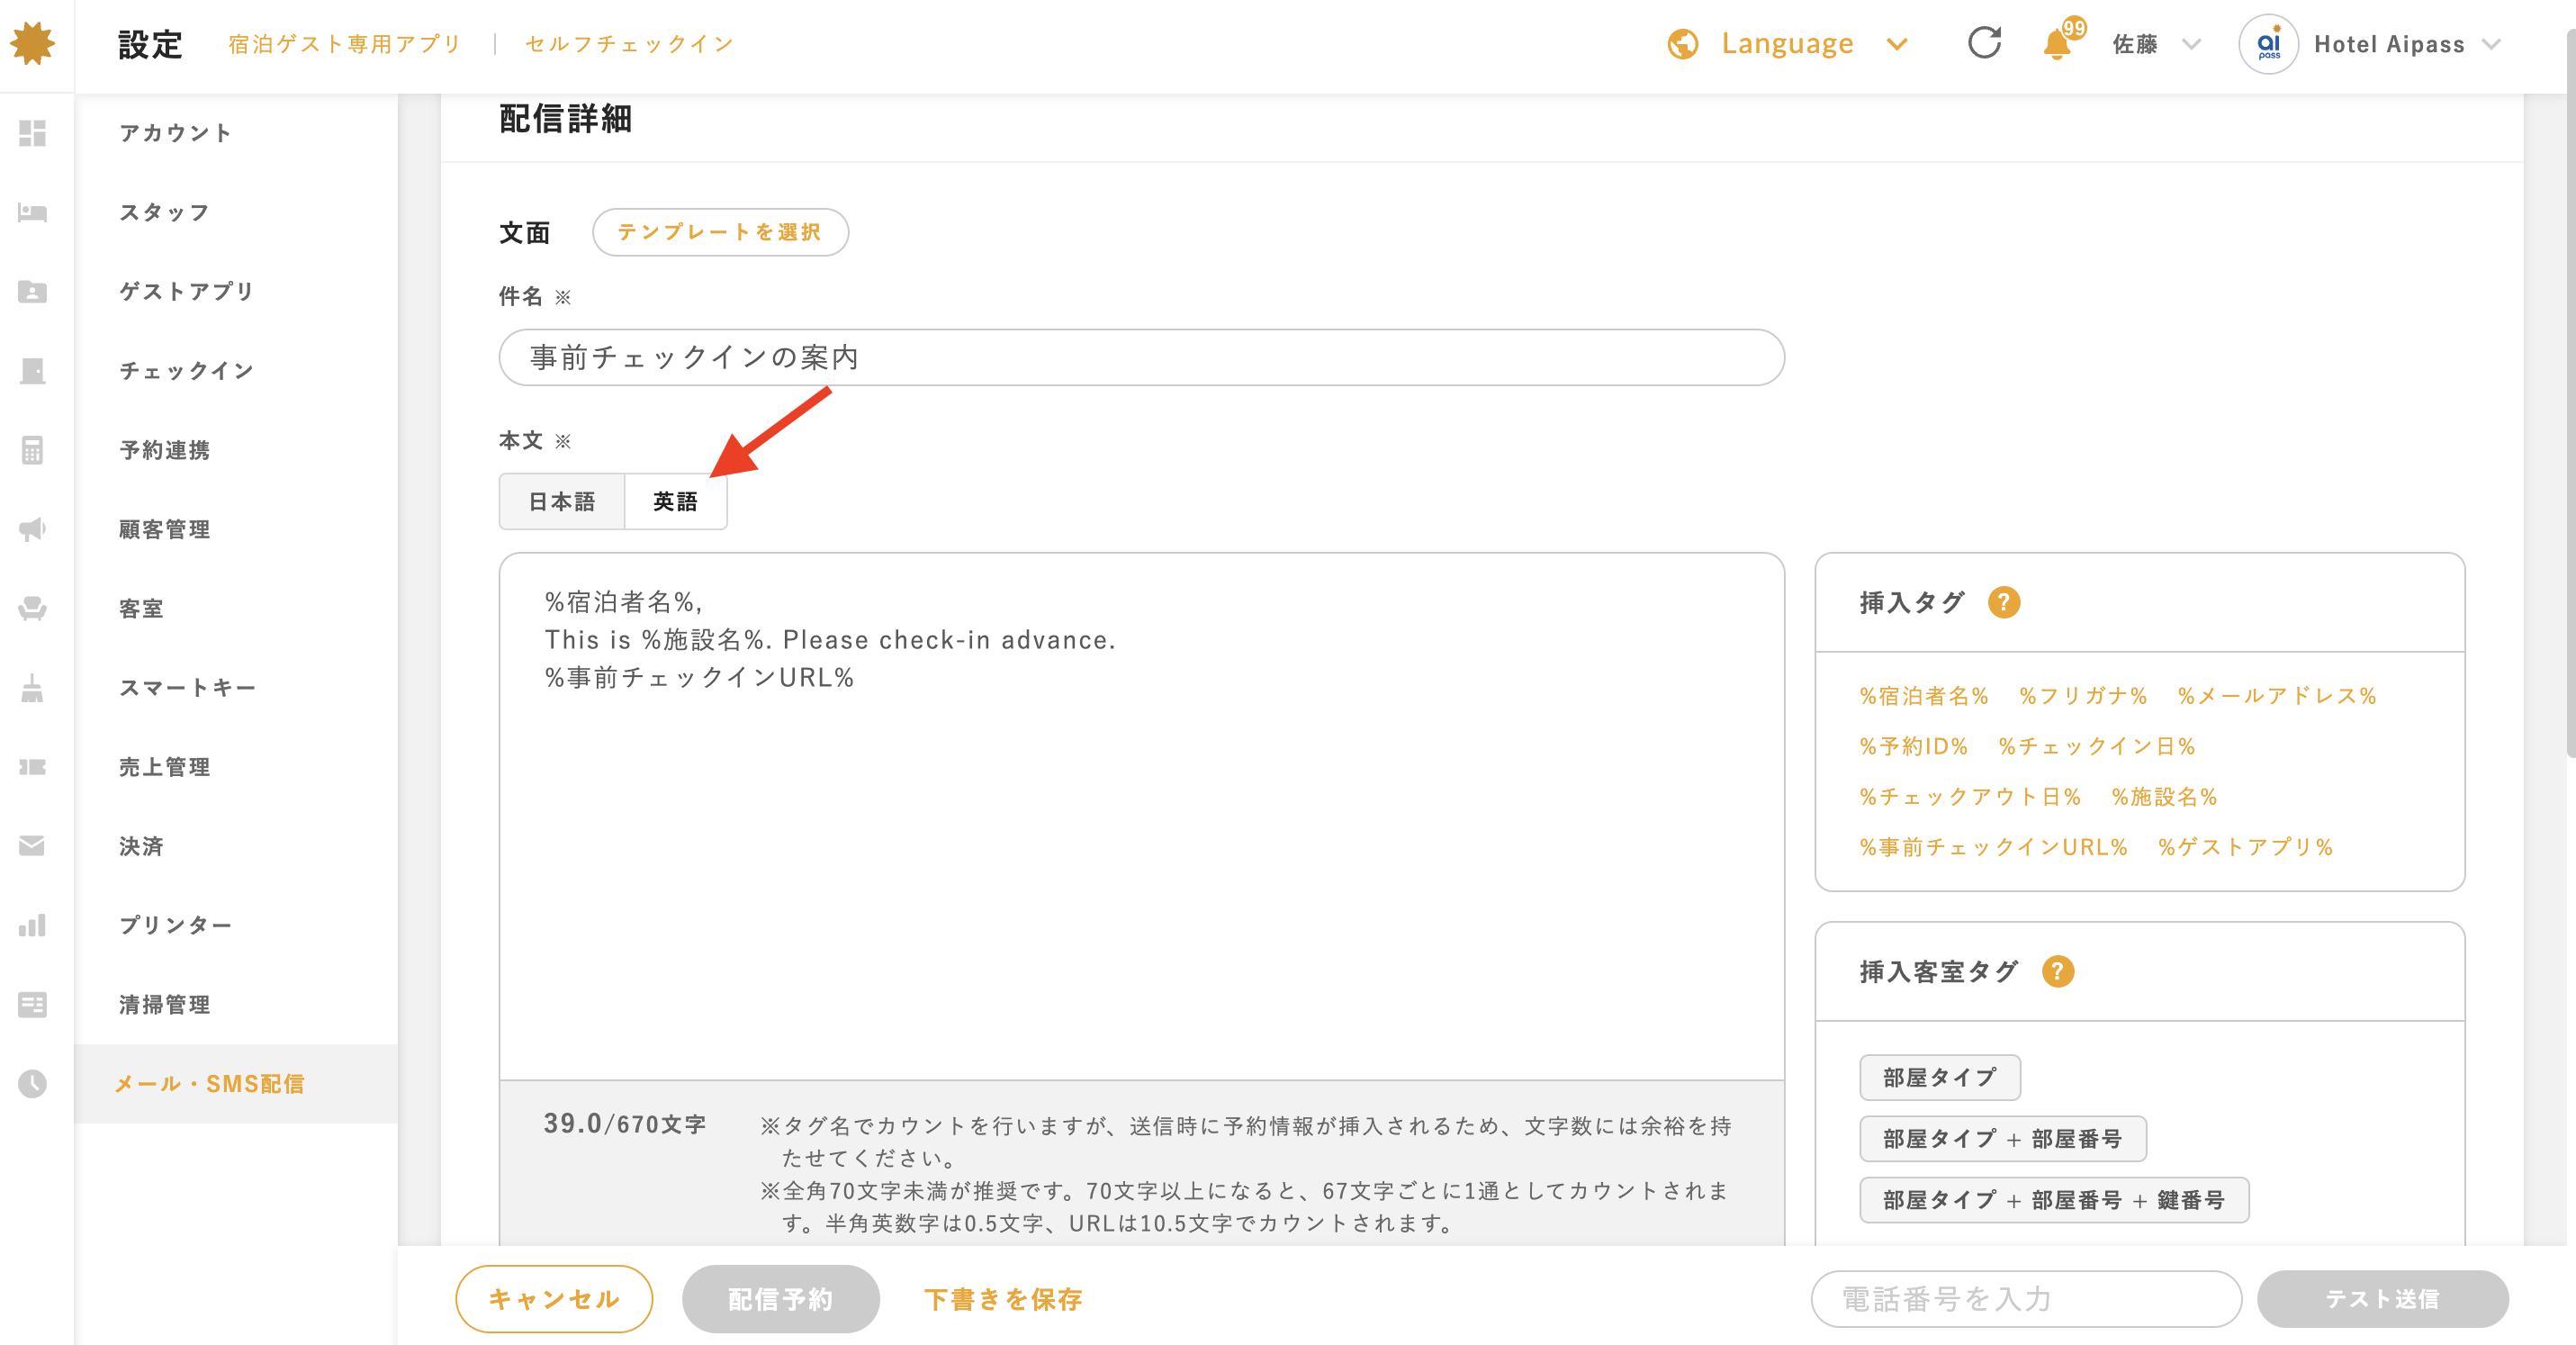
Task: Open 売上管理 settings menu item
Action: (x=165, y=767)
